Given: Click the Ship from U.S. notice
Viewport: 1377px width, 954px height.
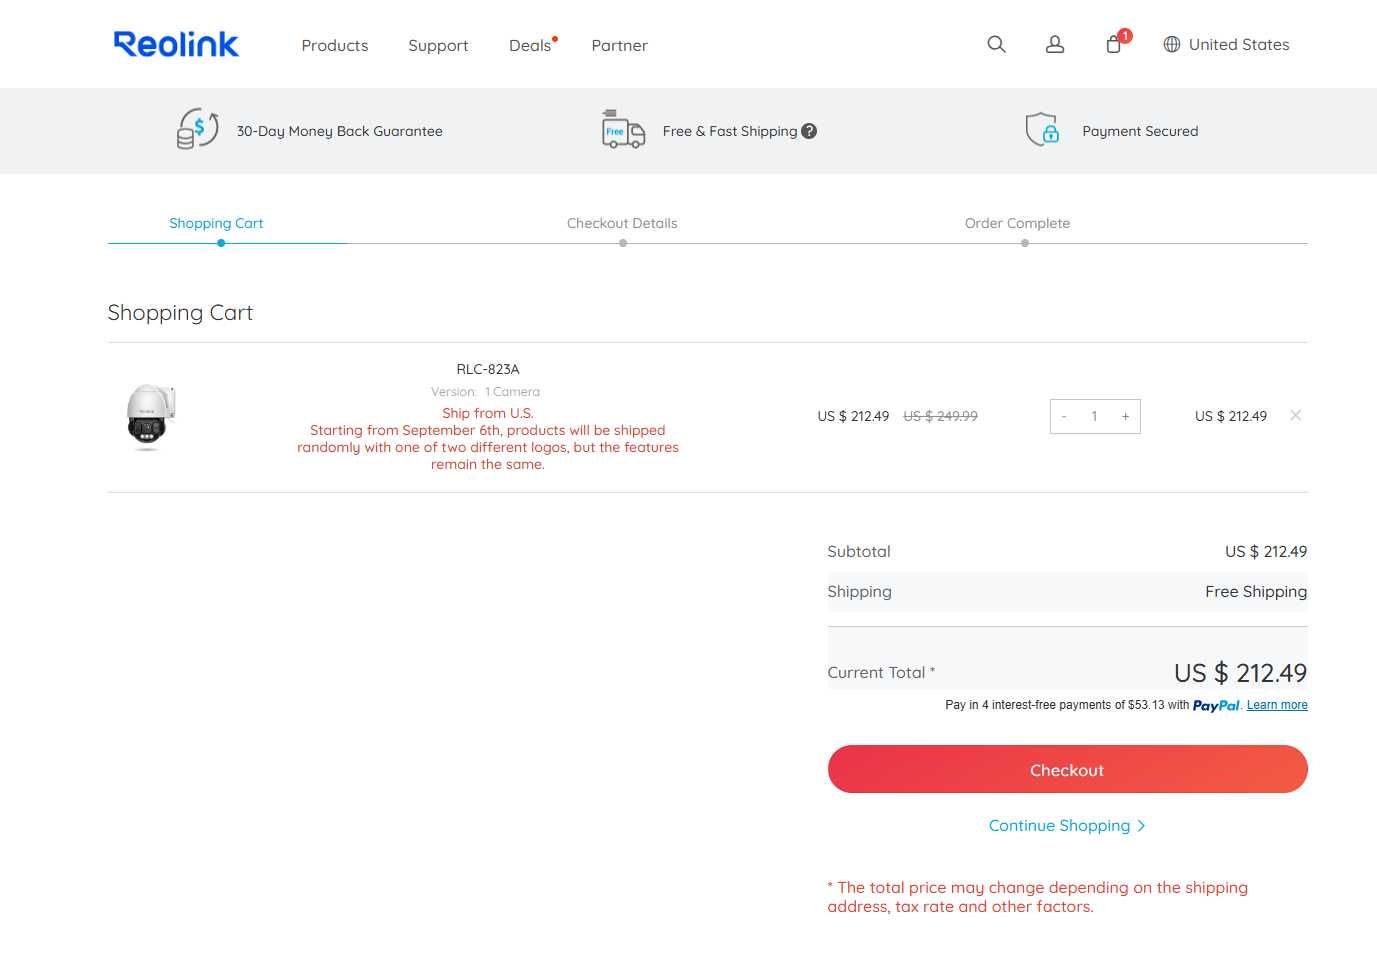Looking at the screenshot, I should (x=488, y=413).
